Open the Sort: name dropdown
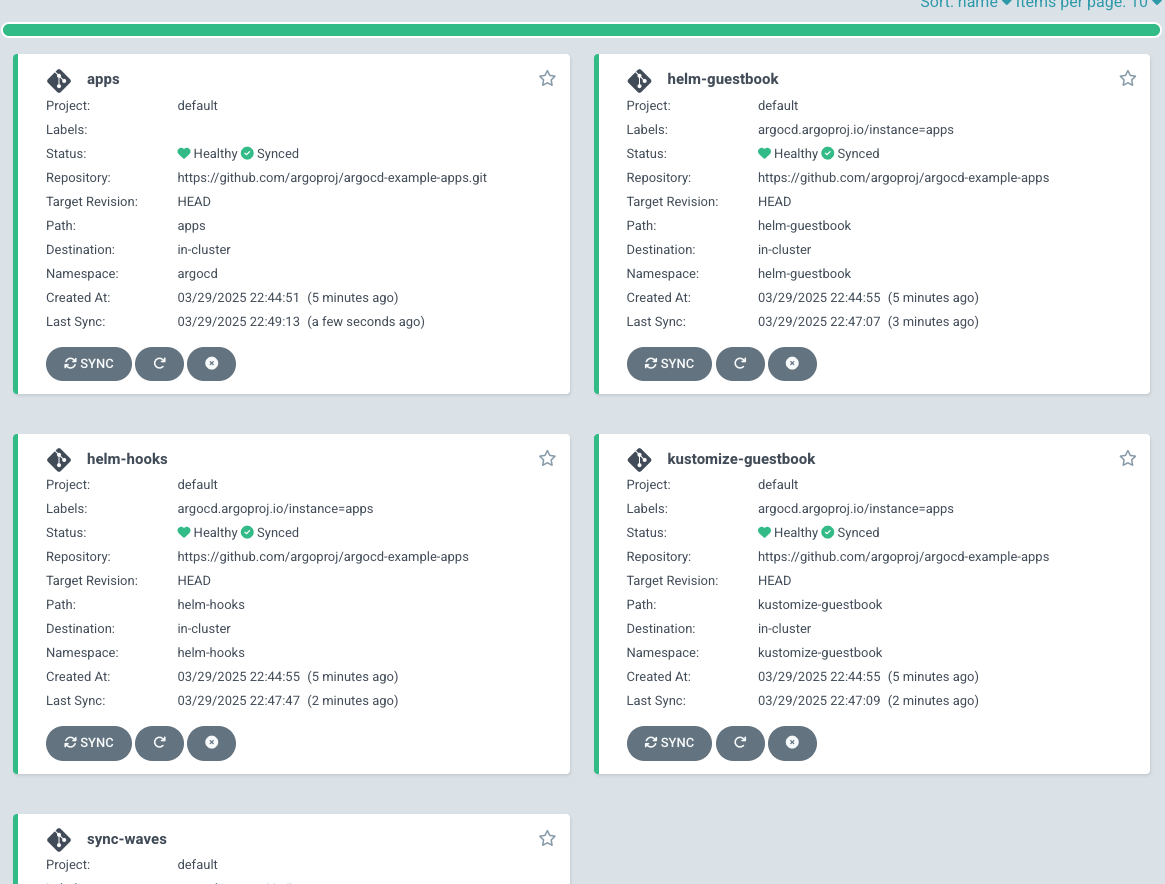The width and height of the screenshot is (1165, 884). pos(966,4)
